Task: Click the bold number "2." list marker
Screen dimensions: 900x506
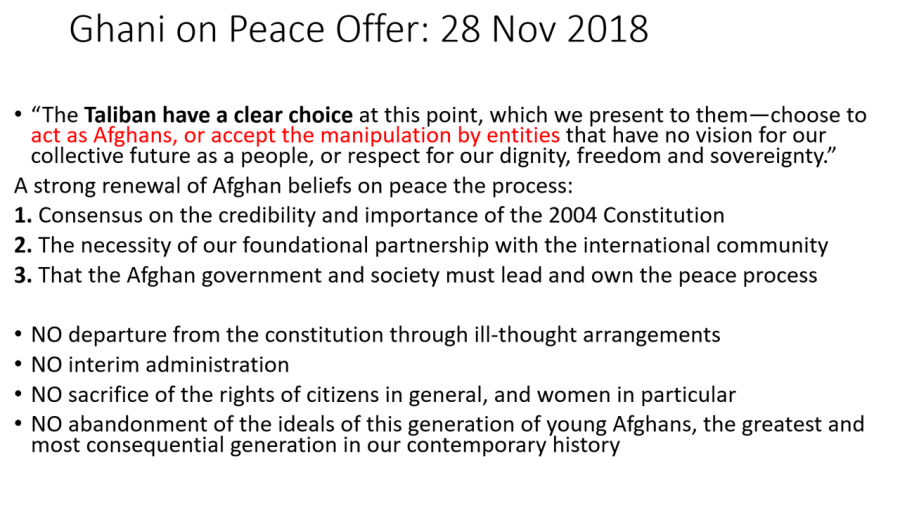Action: [23, 245]
